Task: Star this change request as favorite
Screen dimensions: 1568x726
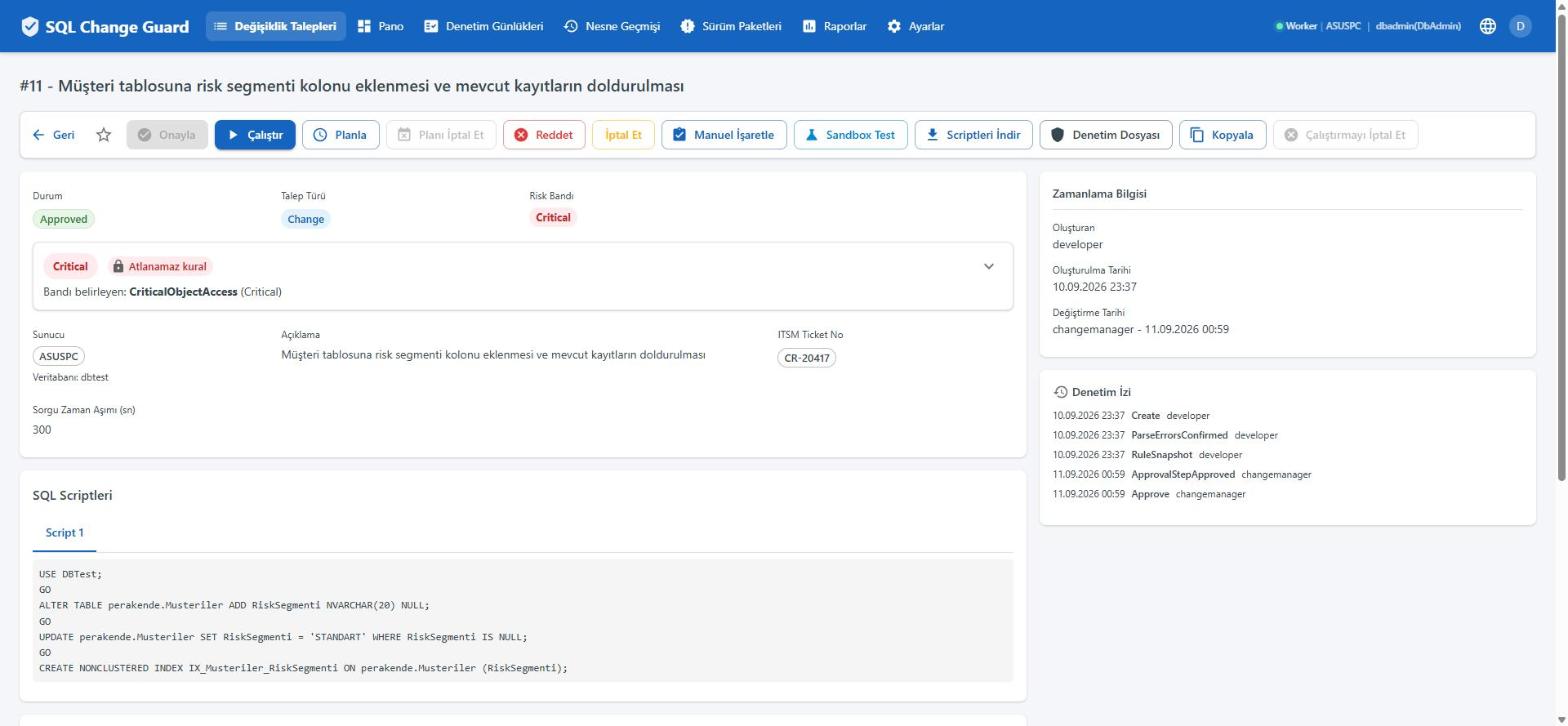Action: (103, 135)
